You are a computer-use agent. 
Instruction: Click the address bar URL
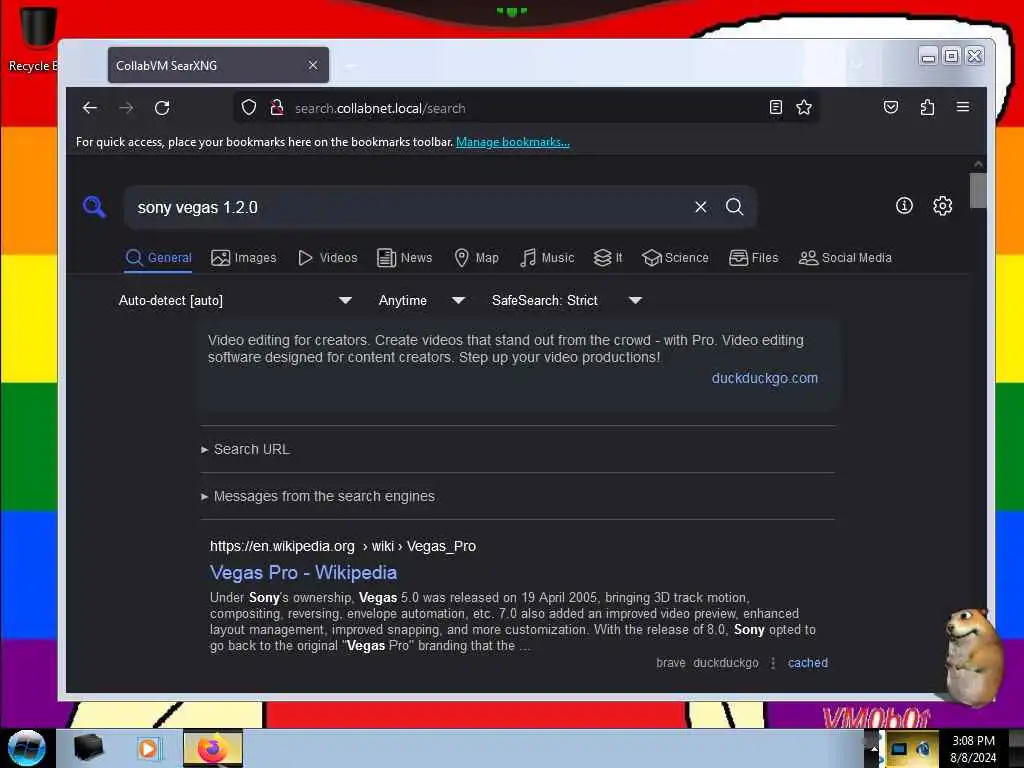tap(380, 108)
